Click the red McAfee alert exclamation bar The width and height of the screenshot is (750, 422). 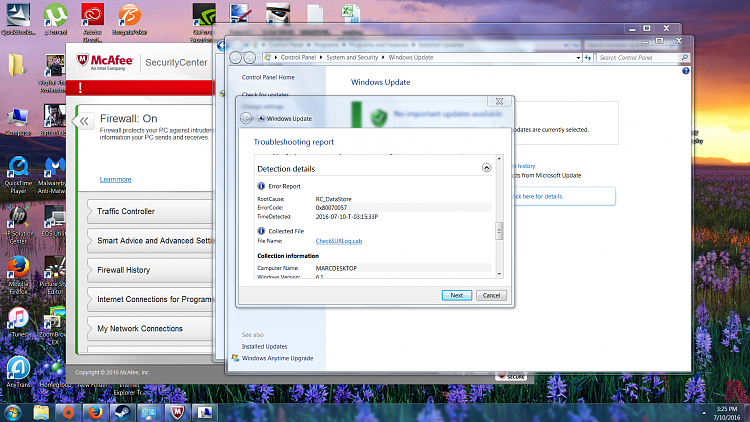coord(140,88)
